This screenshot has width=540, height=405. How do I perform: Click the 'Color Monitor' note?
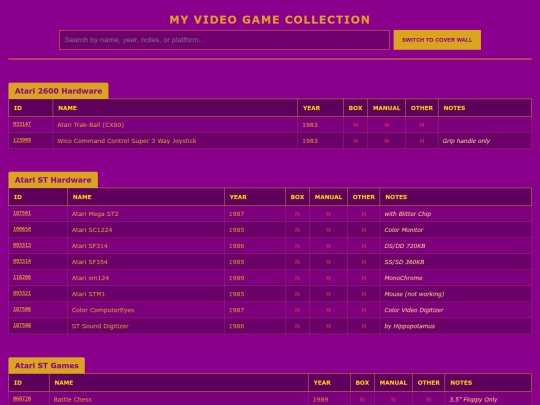click(x=404, y=230)
